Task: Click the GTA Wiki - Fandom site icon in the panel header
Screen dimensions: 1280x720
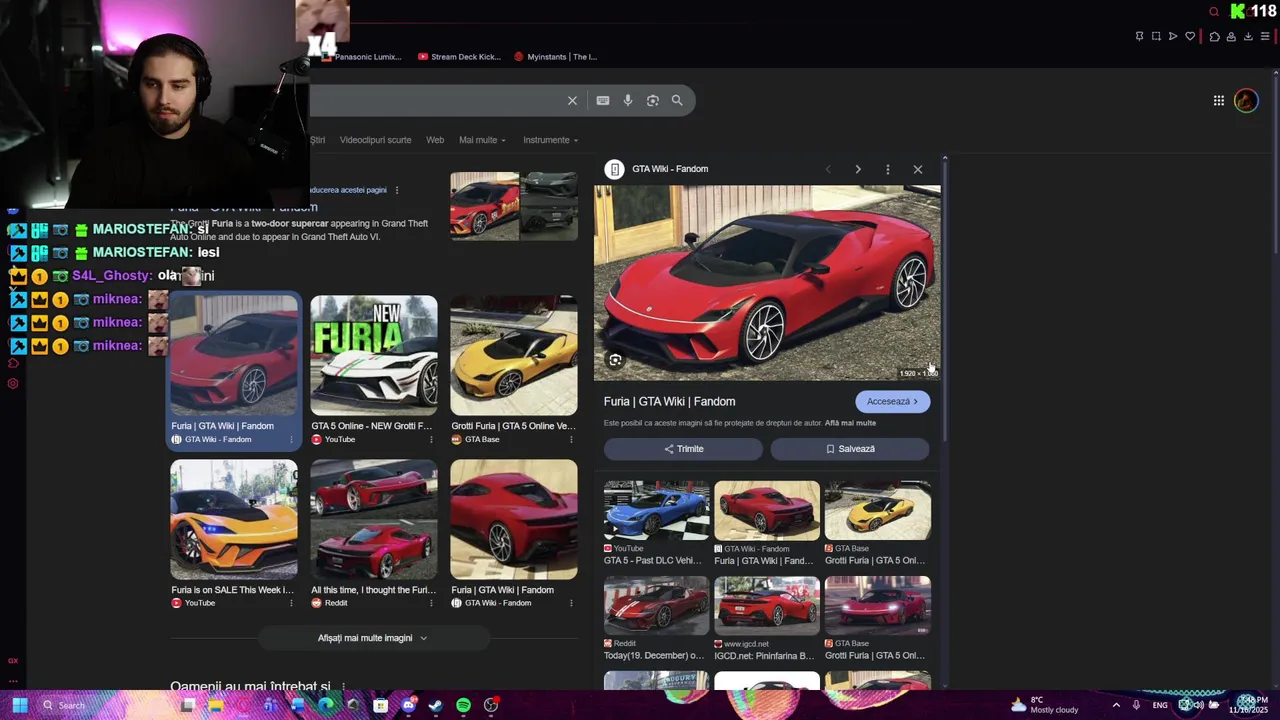Action: pos(614,169)
